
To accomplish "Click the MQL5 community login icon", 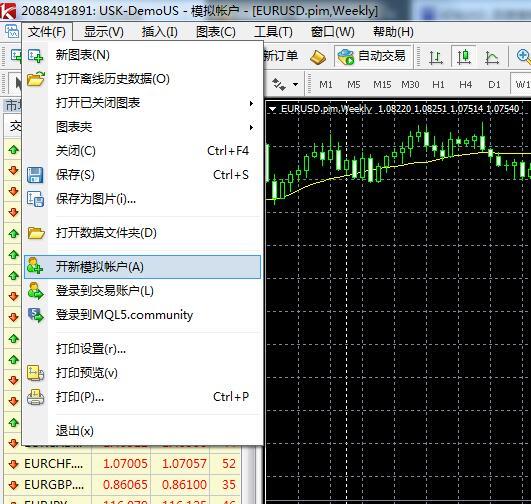I will point(36,315).
